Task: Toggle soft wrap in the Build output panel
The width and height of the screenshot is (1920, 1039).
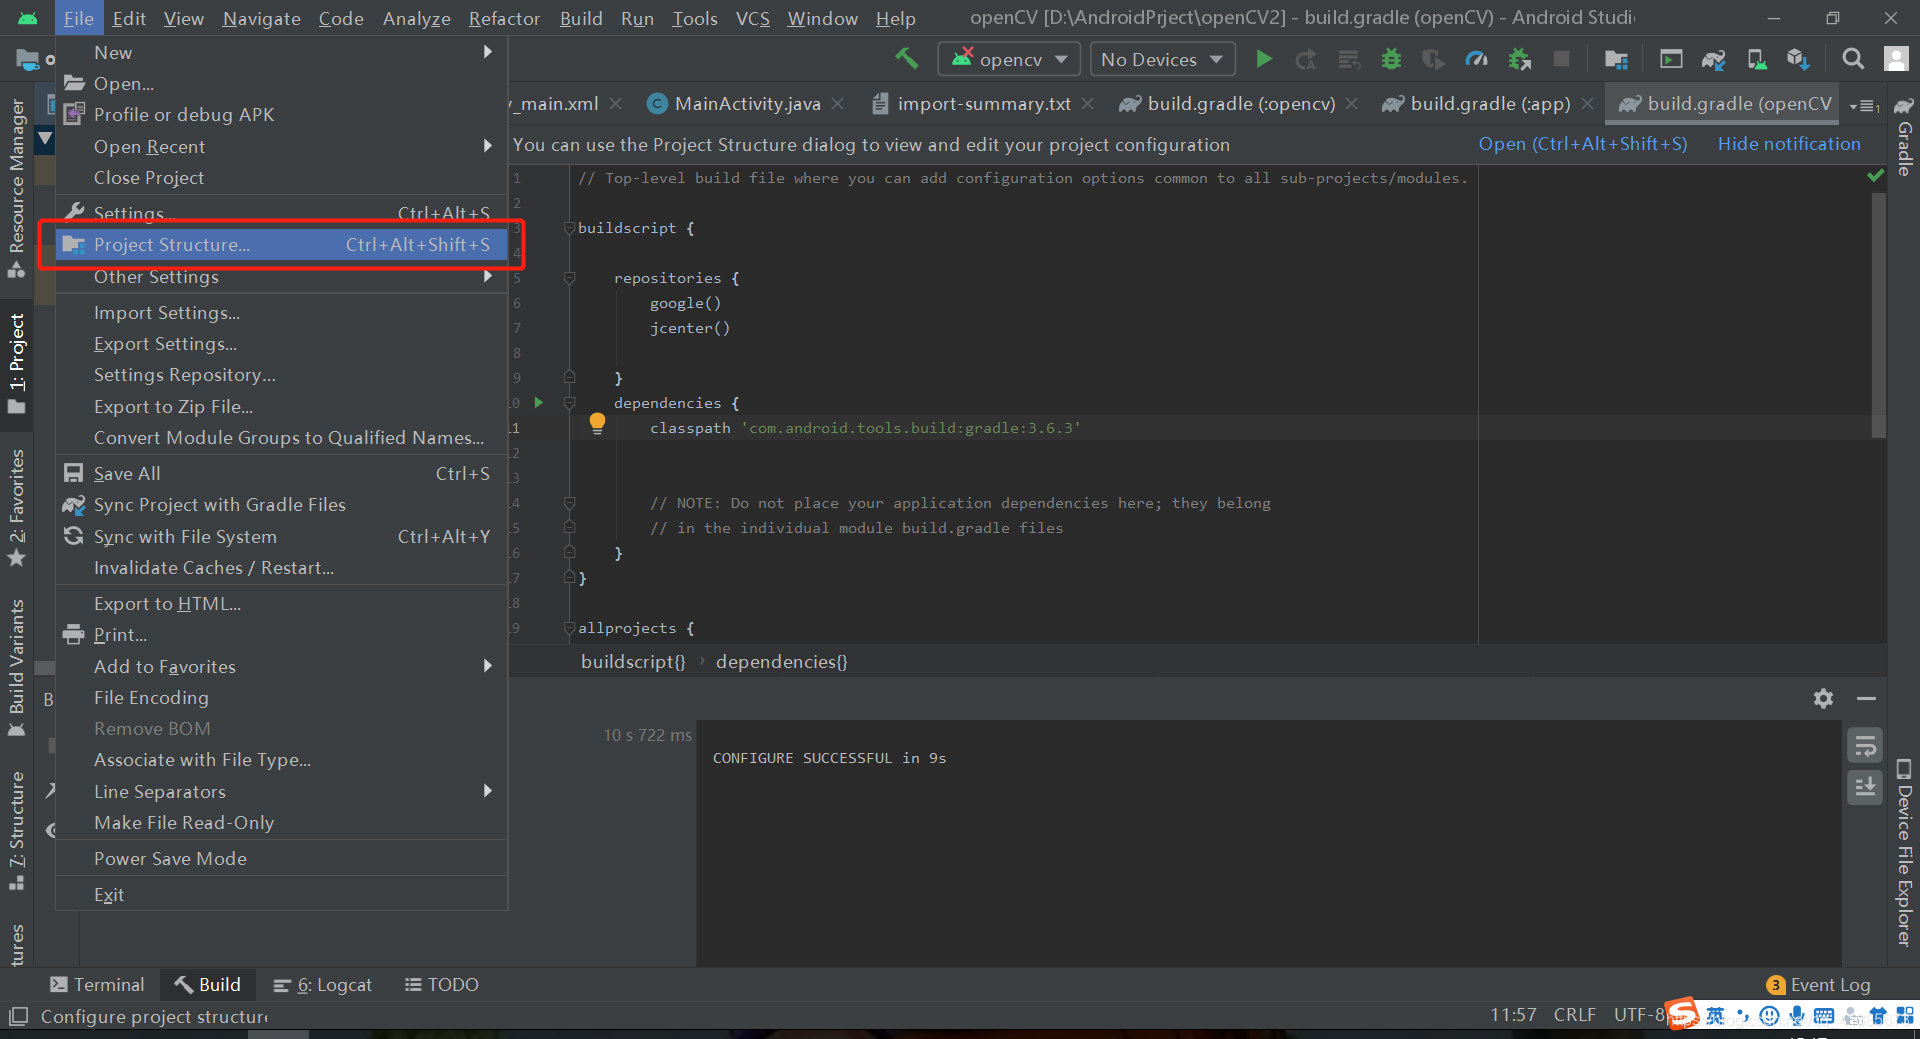Action: pos(1864,745)
